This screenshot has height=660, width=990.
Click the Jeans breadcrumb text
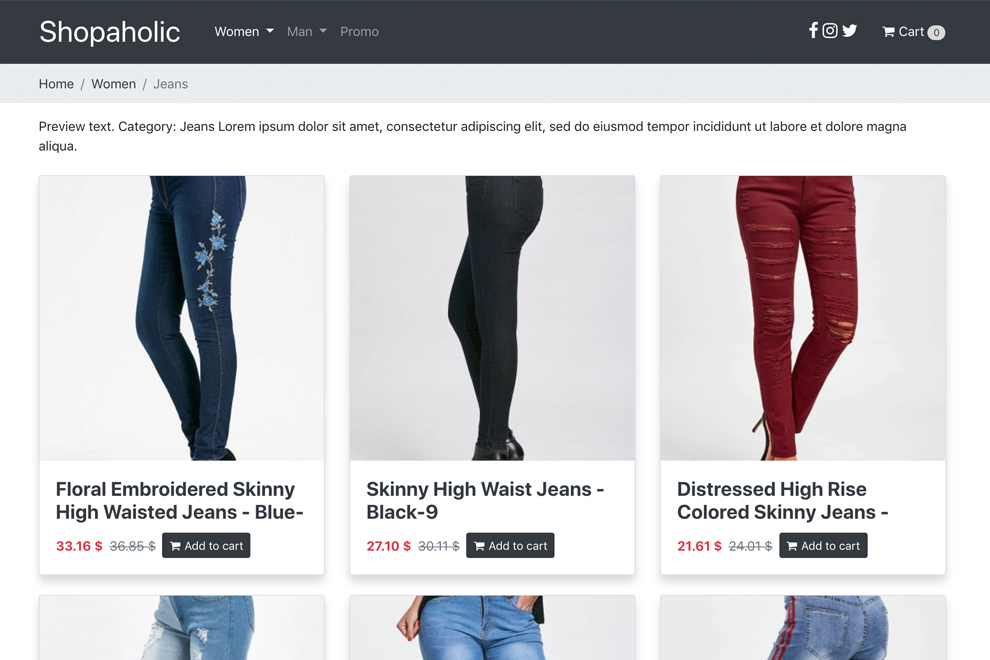[170, 84]
